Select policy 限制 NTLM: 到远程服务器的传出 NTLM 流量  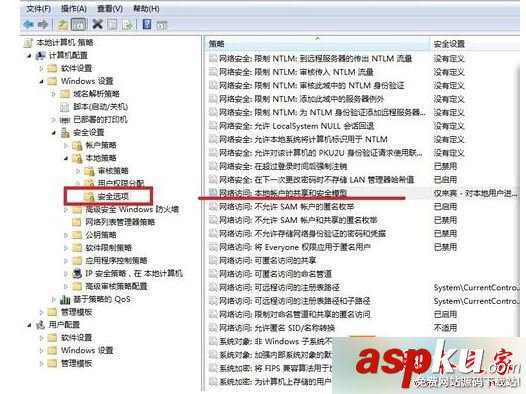tap(315, 59)
